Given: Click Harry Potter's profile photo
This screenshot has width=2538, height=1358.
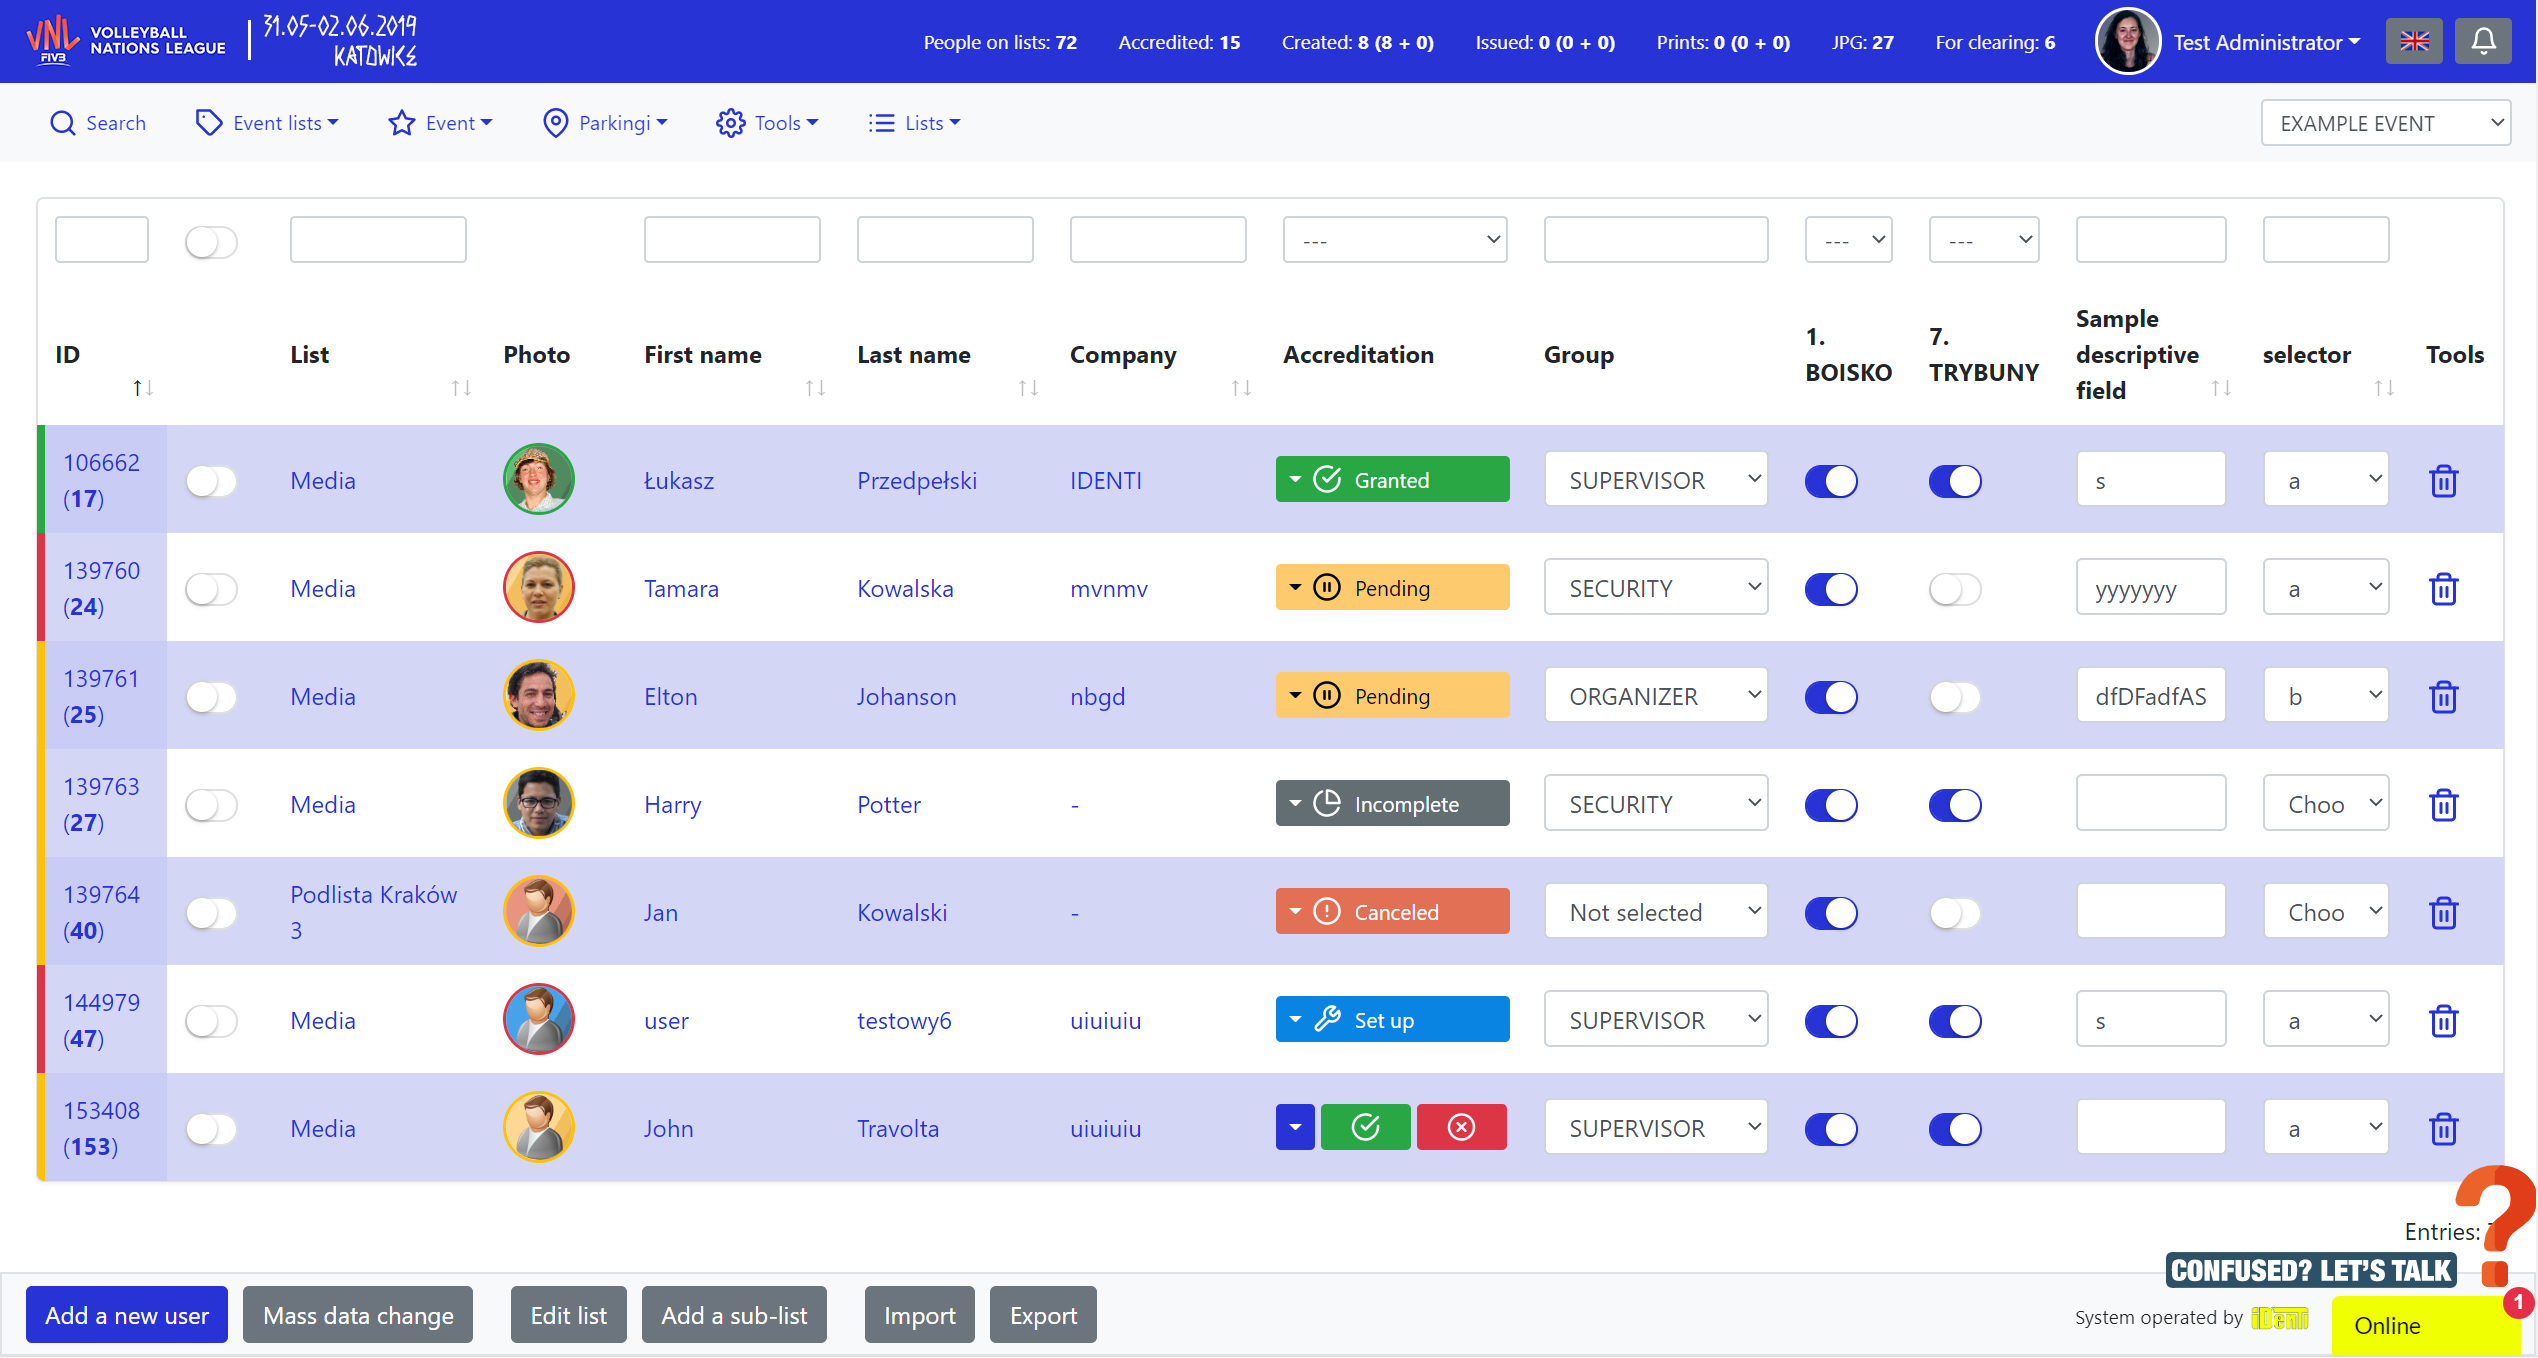Looking at the screenshot, I should click(538, 803).
